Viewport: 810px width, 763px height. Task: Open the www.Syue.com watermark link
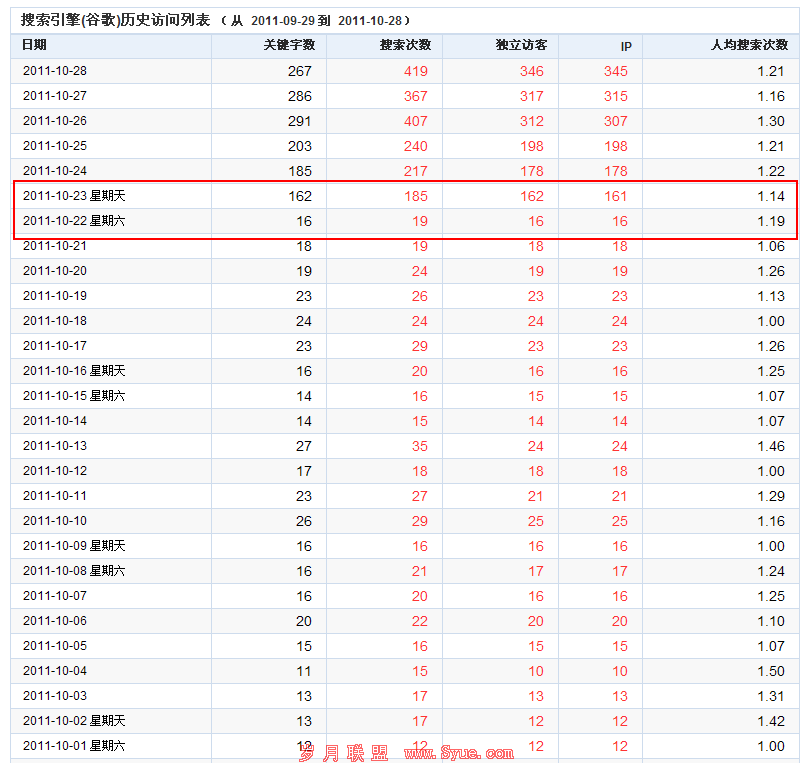click(x=458, y=752)
